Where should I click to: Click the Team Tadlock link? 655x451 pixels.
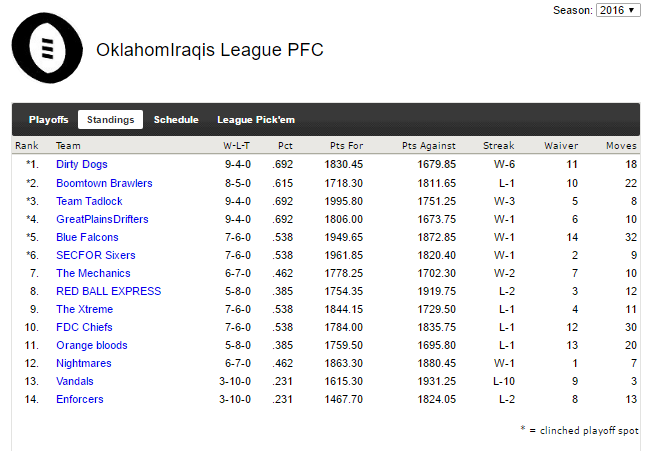click(89, 201)
